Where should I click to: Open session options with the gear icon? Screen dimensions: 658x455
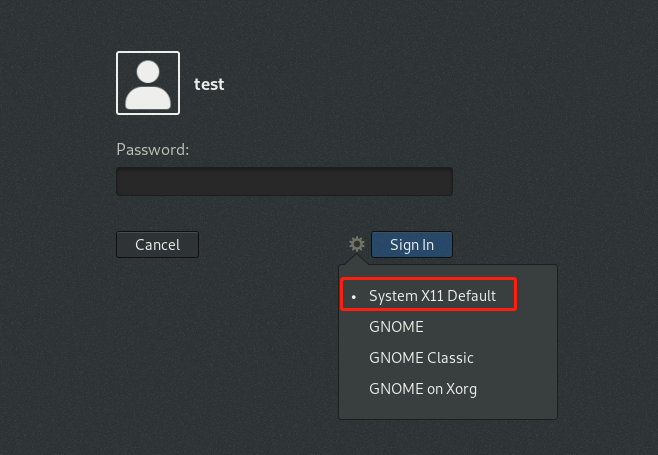point(356,244)
